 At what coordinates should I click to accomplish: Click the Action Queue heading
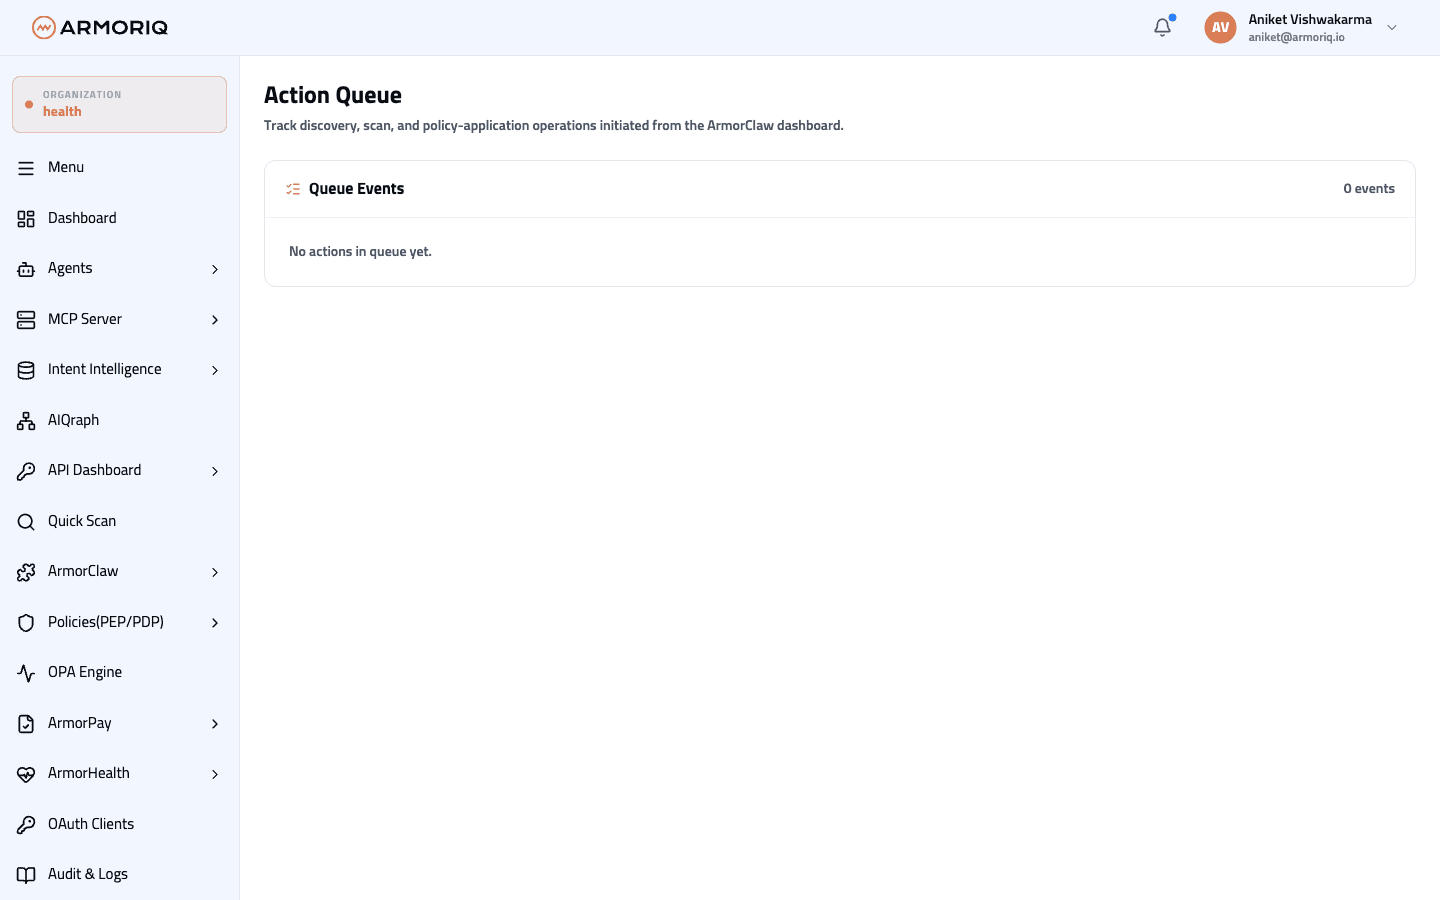click(x=333, y=95)
